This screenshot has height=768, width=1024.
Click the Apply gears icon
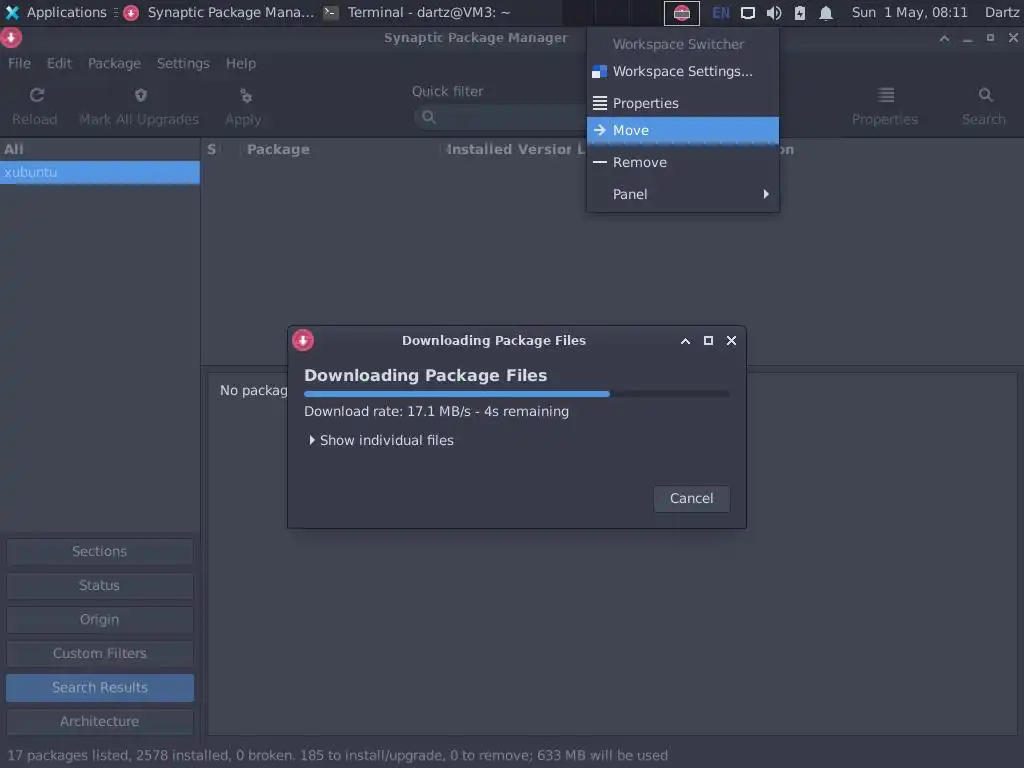[246, 96]
